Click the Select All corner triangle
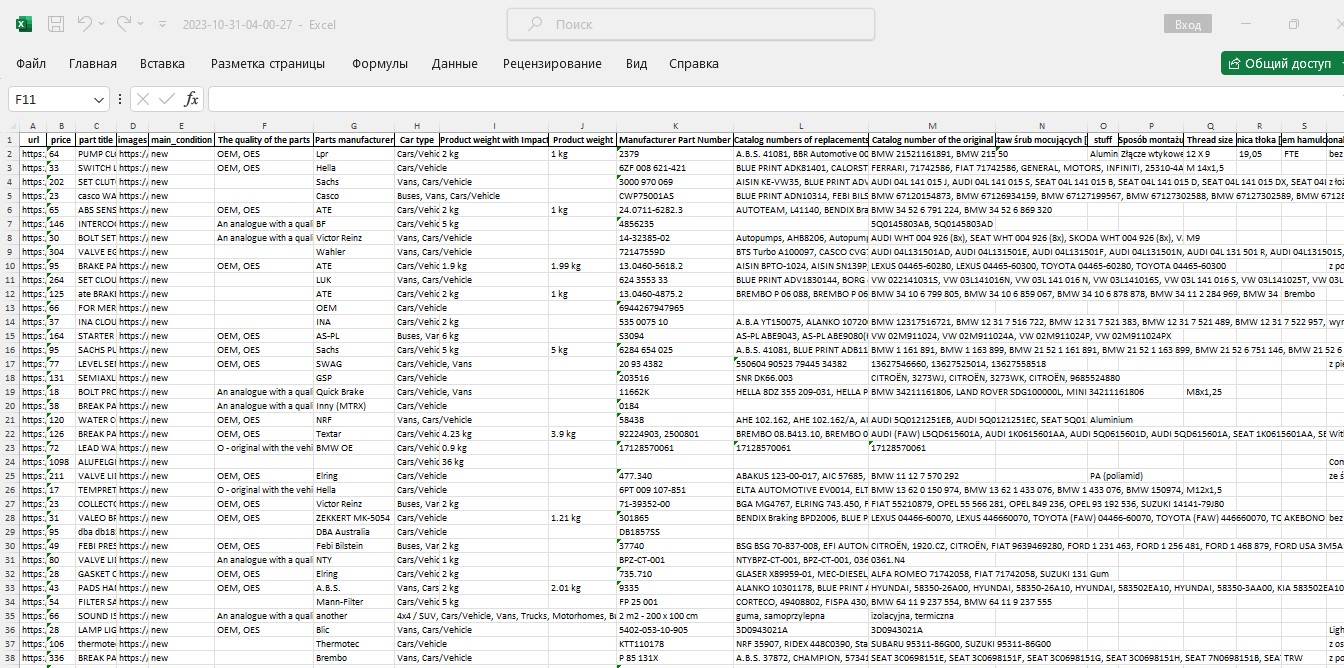This screenshot has height=668, width=1344. (x=11, y=126)
